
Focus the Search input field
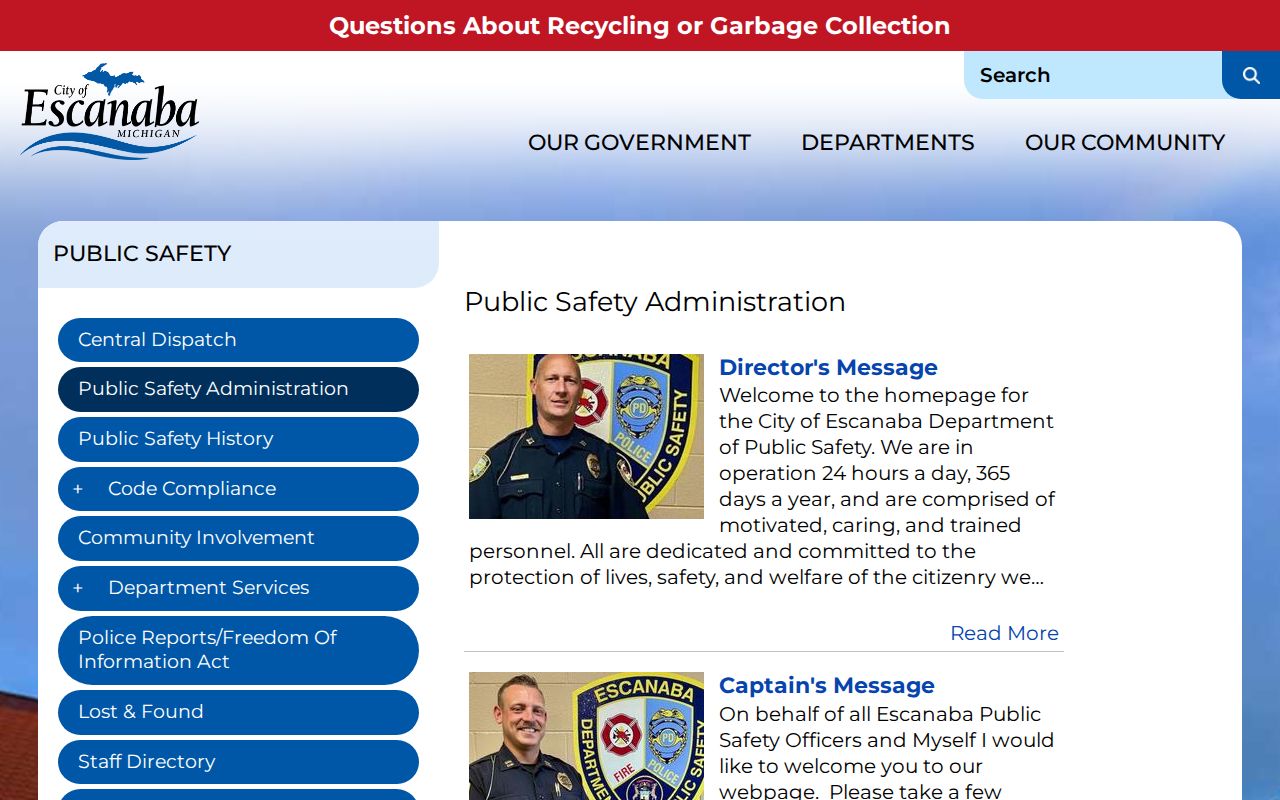[x=1093, y=75]
